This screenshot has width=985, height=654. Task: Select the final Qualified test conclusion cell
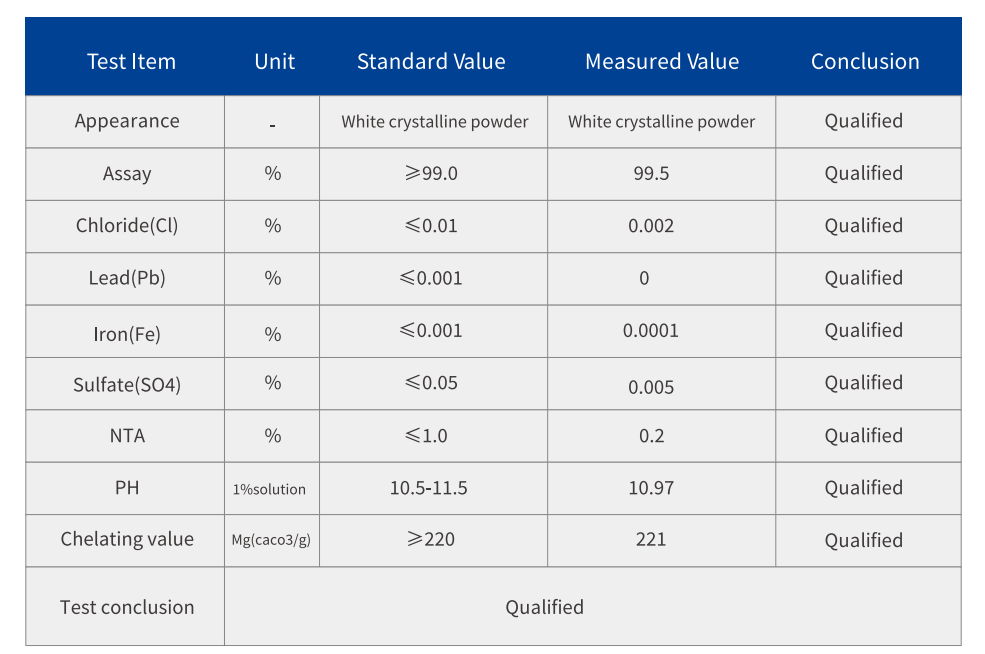pos(544,607)
